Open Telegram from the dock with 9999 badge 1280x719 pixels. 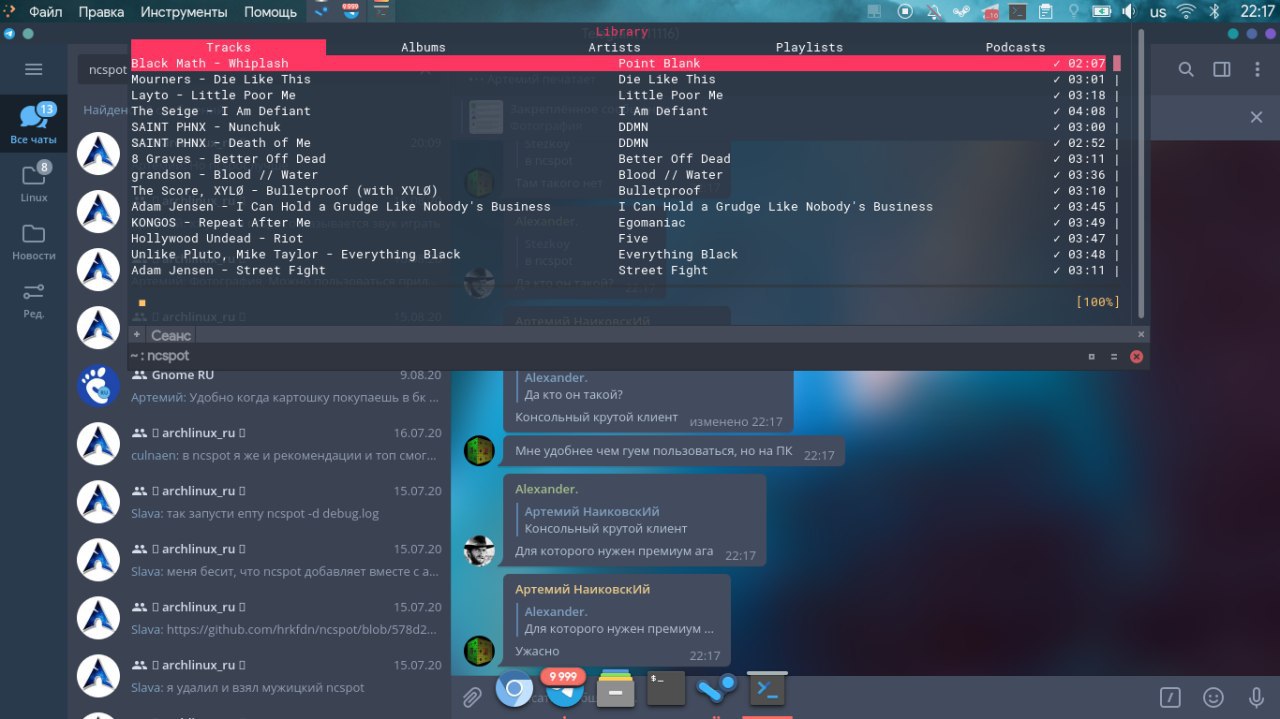click(x=566, y=688)
